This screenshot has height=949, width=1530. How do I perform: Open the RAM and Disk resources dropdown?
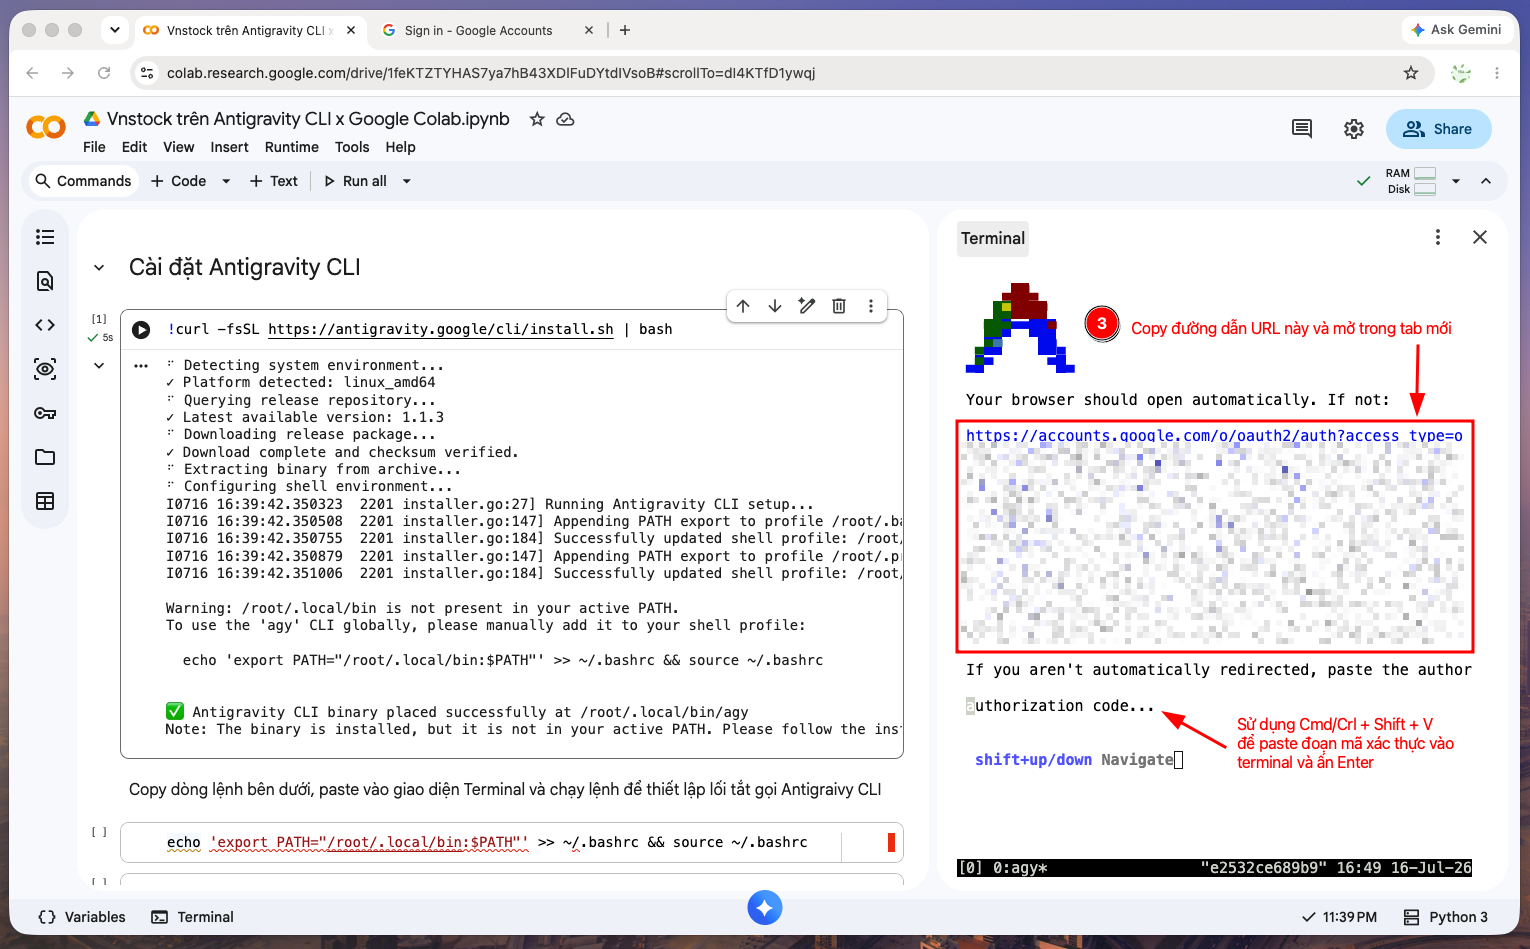coord(1456,181)
